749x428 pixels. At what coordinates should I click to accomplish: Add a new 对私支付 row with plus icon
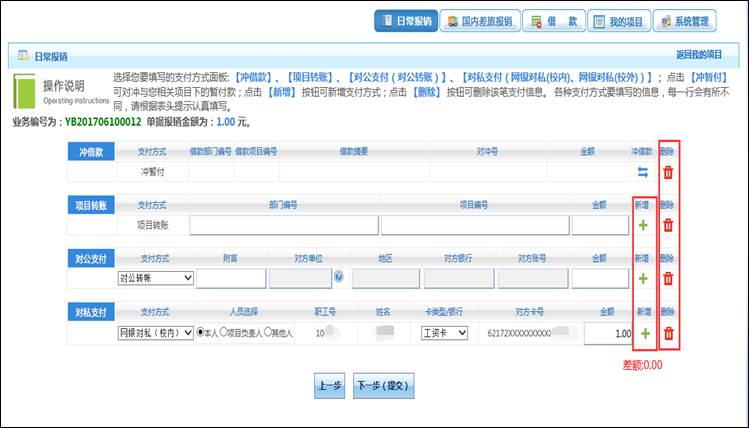tap(642, 332)
